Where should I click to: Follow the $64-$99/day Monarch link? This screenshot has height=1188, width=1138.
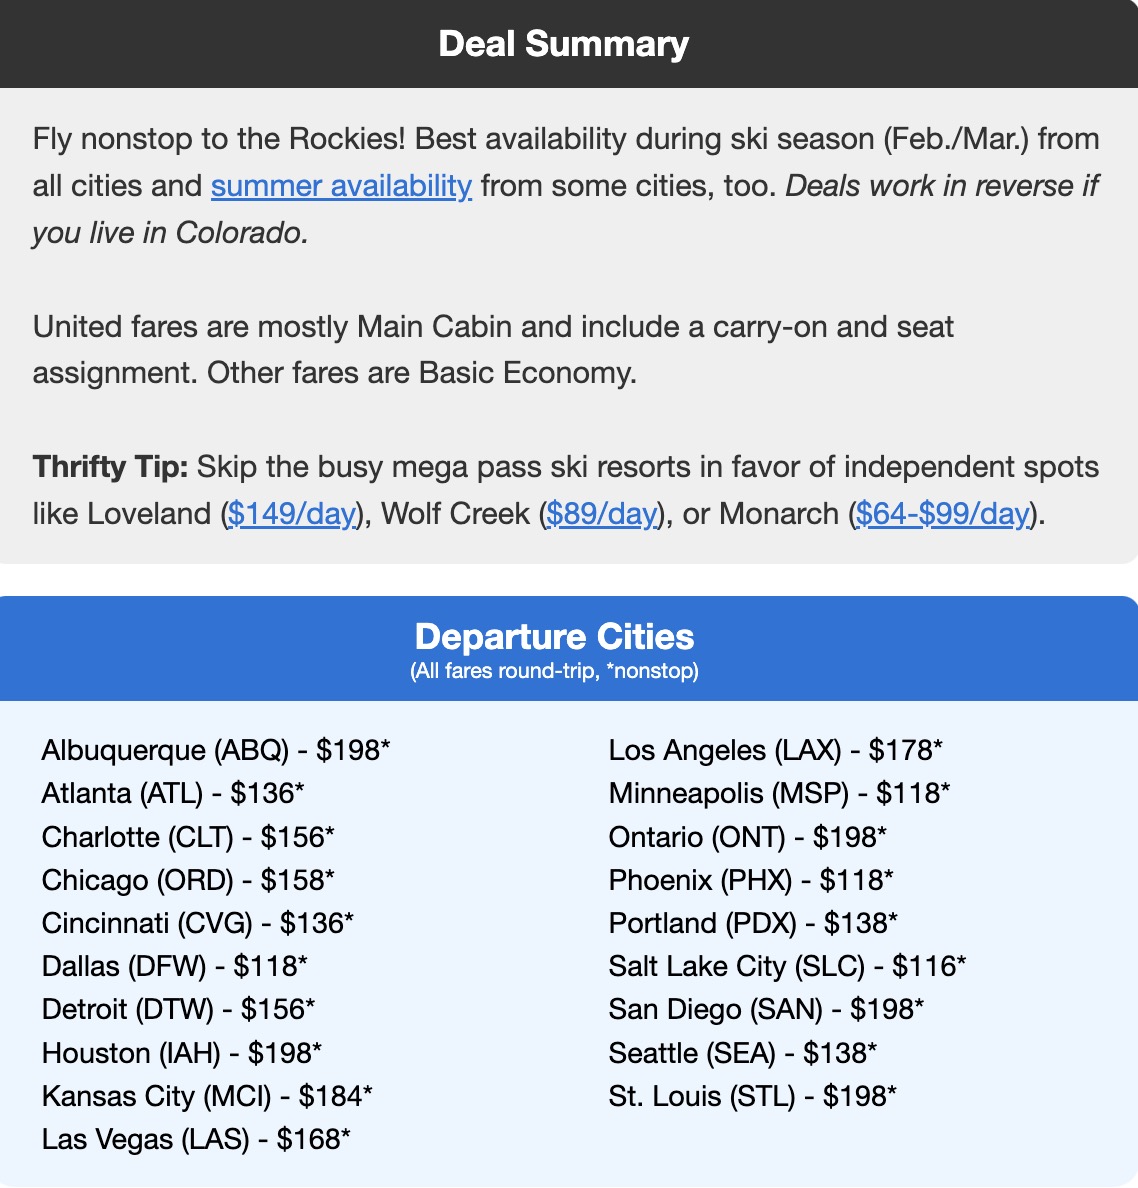point(942,514)
